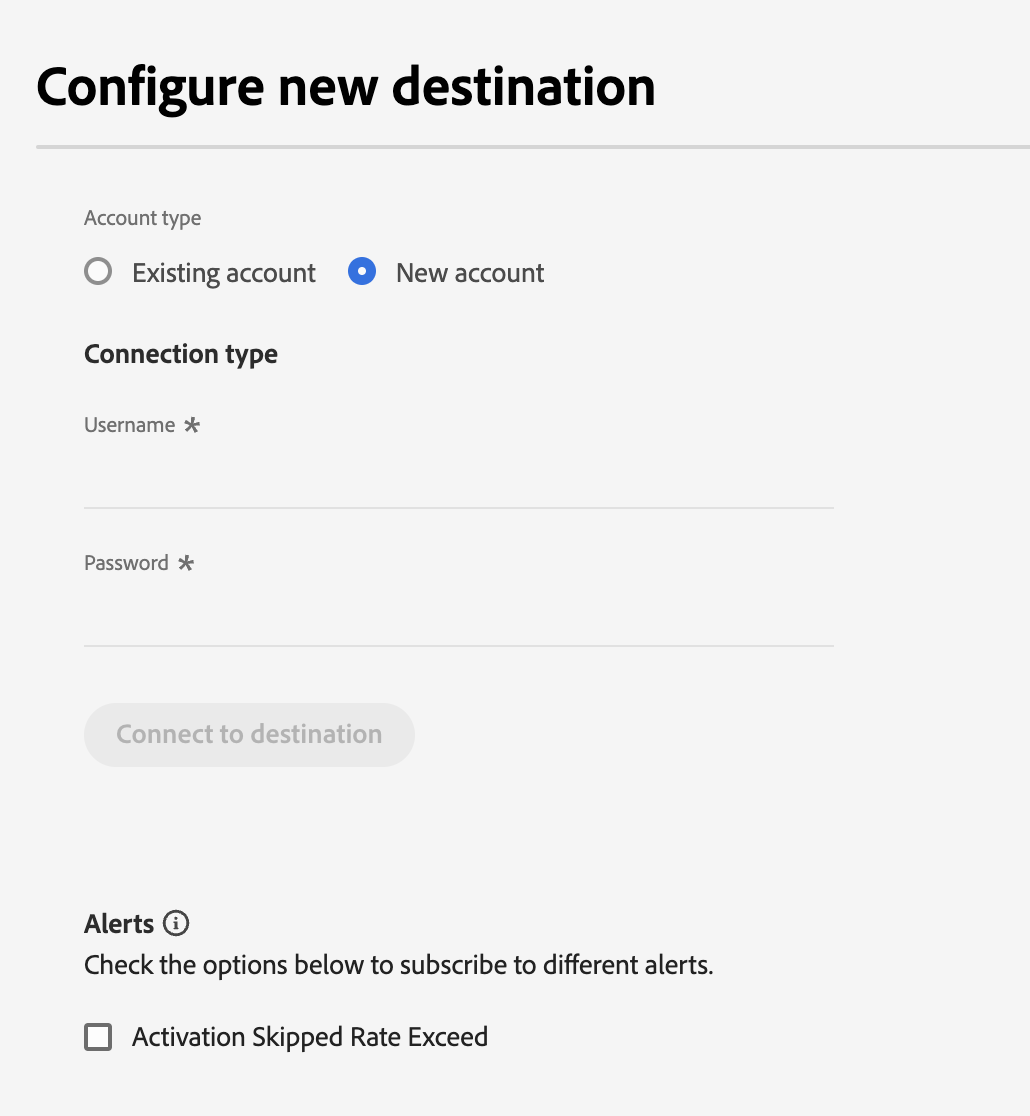This screenshot has width=1030, height=1116.
Task: Click the alerts subscription description text
Action: coord(399,965)
